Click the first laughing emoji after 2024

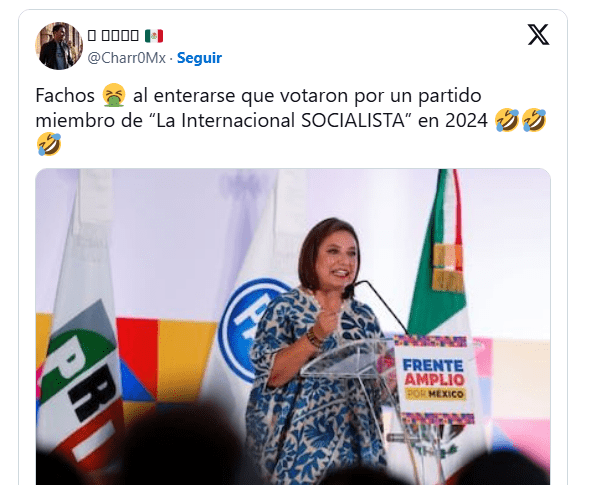click(507, 120)
